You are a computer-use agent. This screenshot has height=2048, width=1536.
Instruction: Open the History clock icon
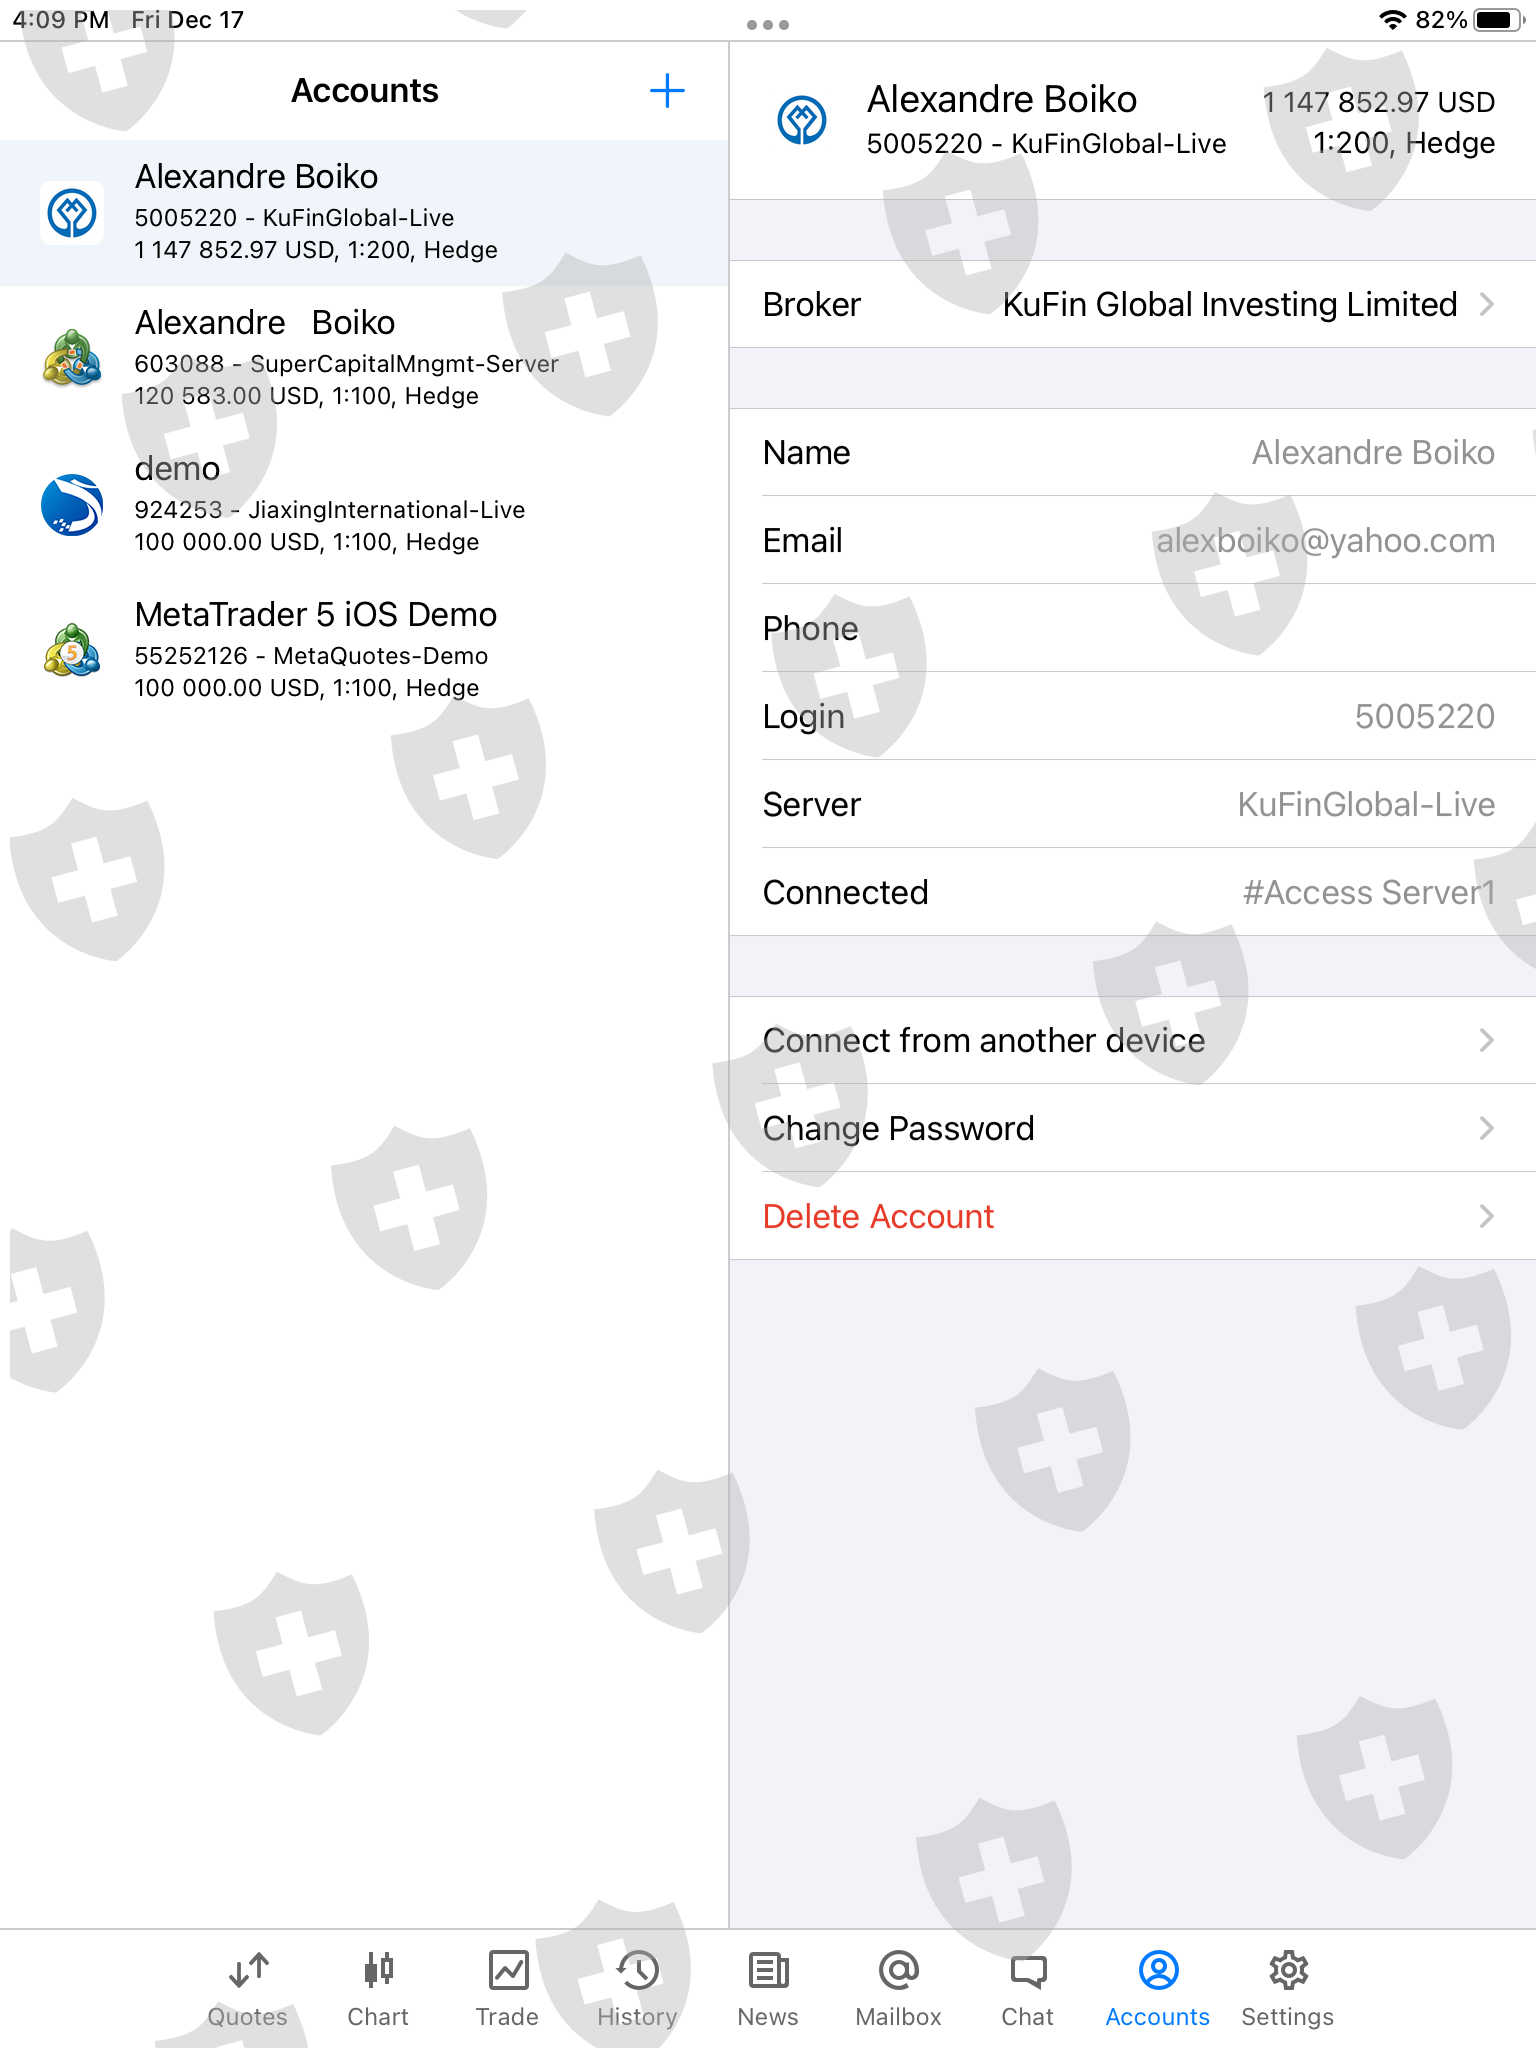637,1971
